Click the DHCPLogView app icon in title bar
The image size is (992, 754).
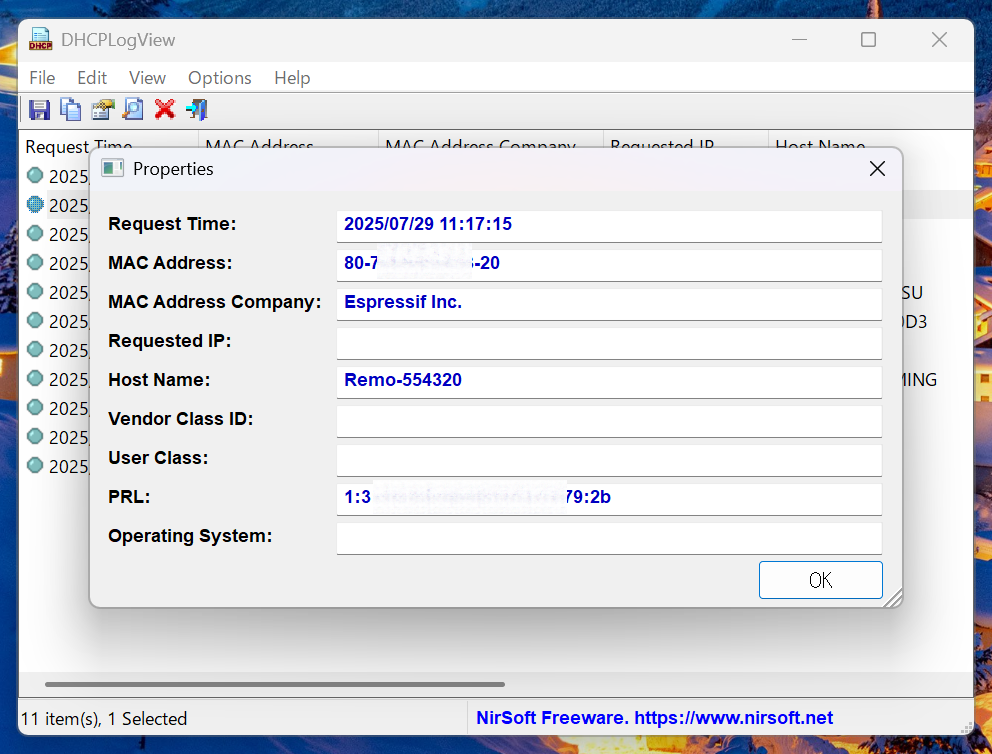tap(40, 39)
